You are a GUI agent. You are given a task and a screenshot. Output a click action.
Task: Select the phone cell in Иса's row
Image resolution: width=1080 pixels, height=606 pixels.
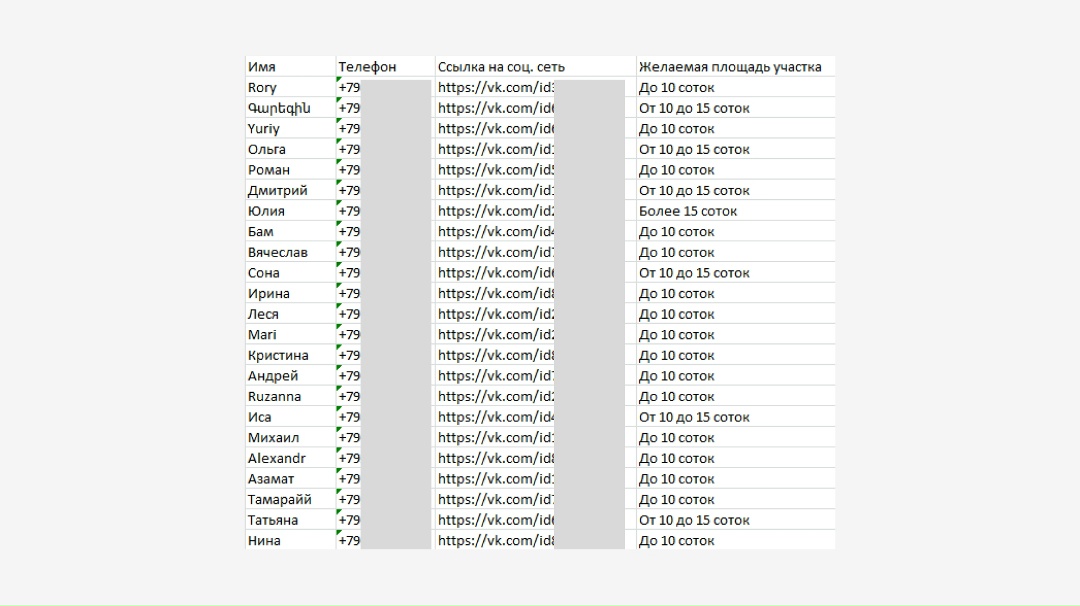pyautogui.click(x=350, y=417)
